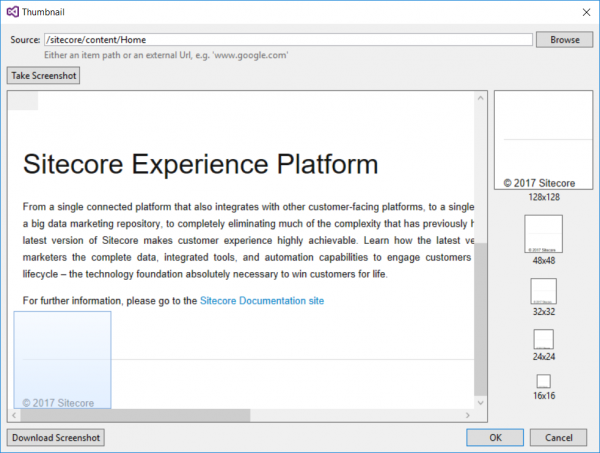600x453 pixels.
Task: Select the 48x48 thumbnail preview
Action: [x=543, y=234]
